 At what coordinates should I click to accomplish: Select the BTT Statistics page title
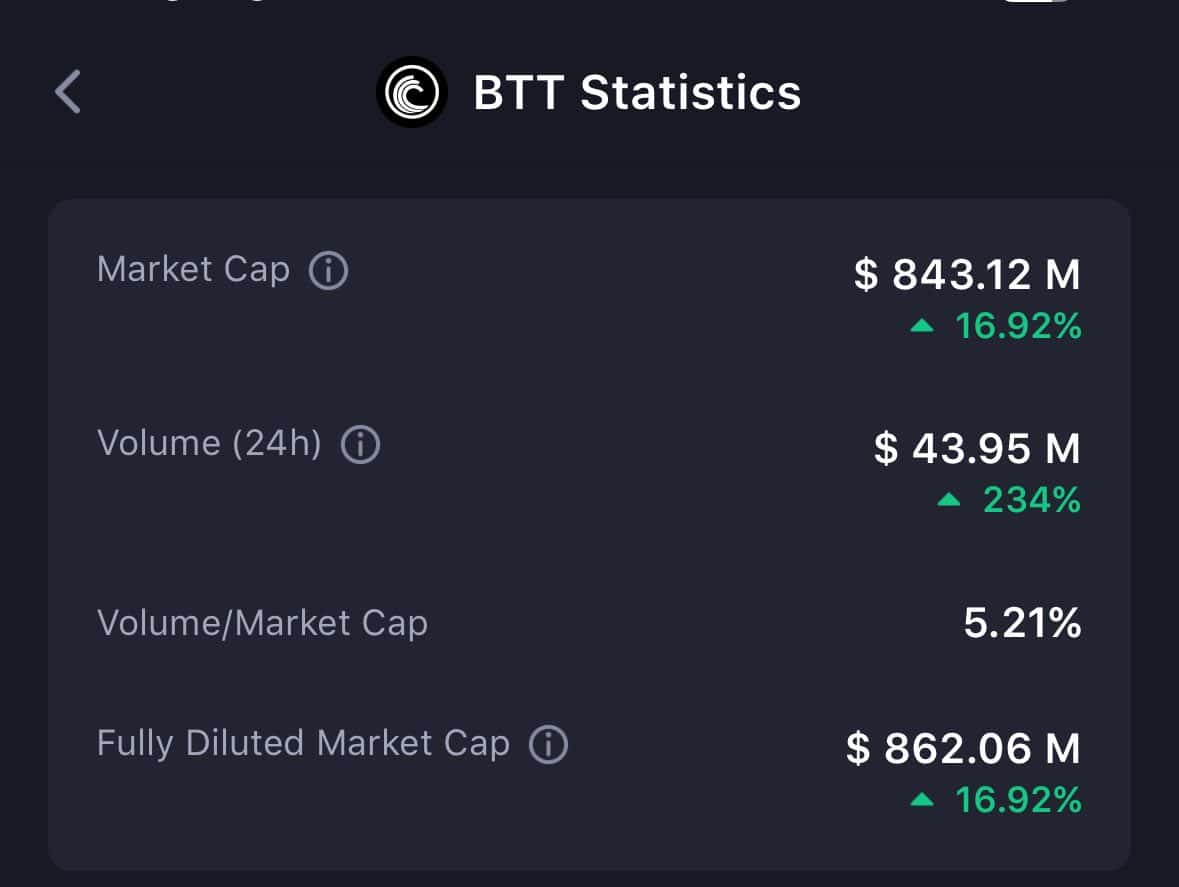(x=637, y=93)
